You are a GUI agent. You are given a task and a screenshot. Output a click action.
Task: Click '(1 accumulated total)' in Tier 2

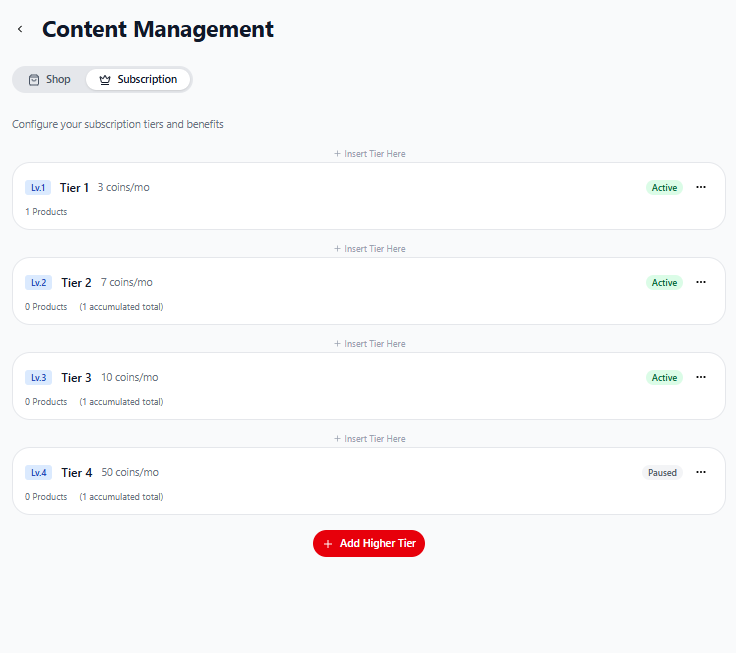point(121,307)
